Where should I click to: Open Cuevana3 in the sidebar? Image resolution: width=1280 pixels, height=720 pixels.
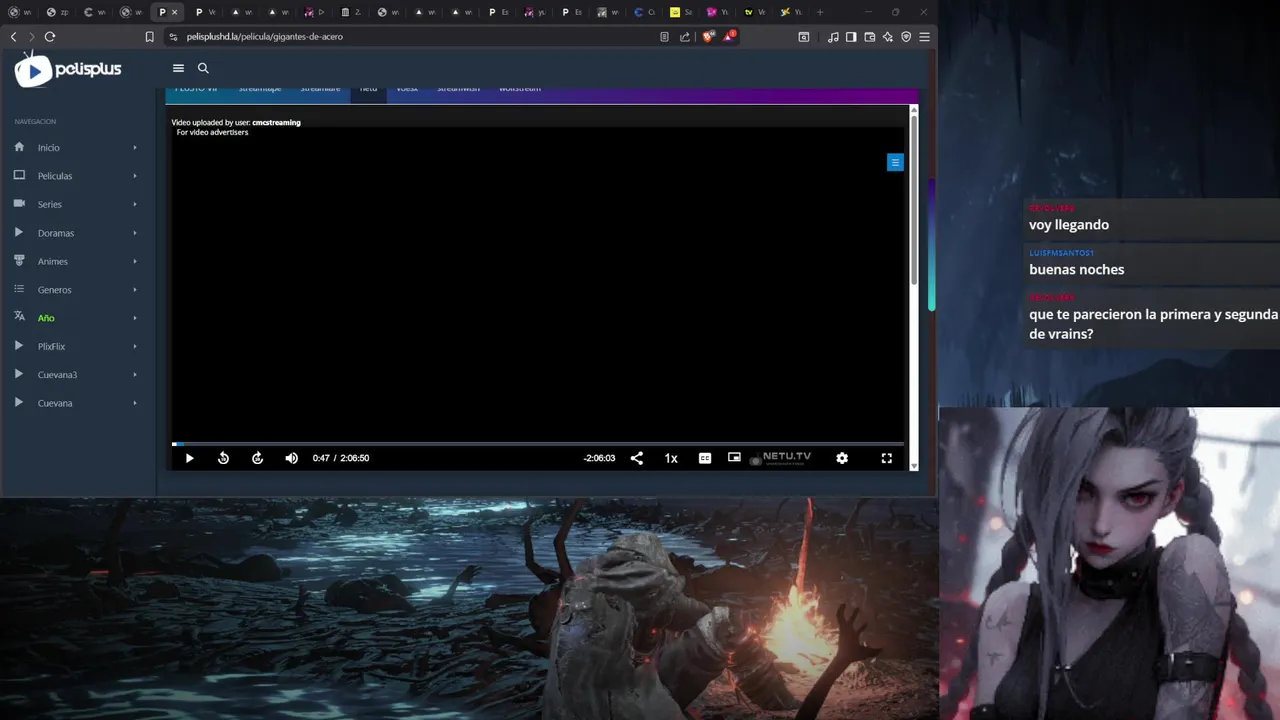pyautogui.click(x=58, y=375)
